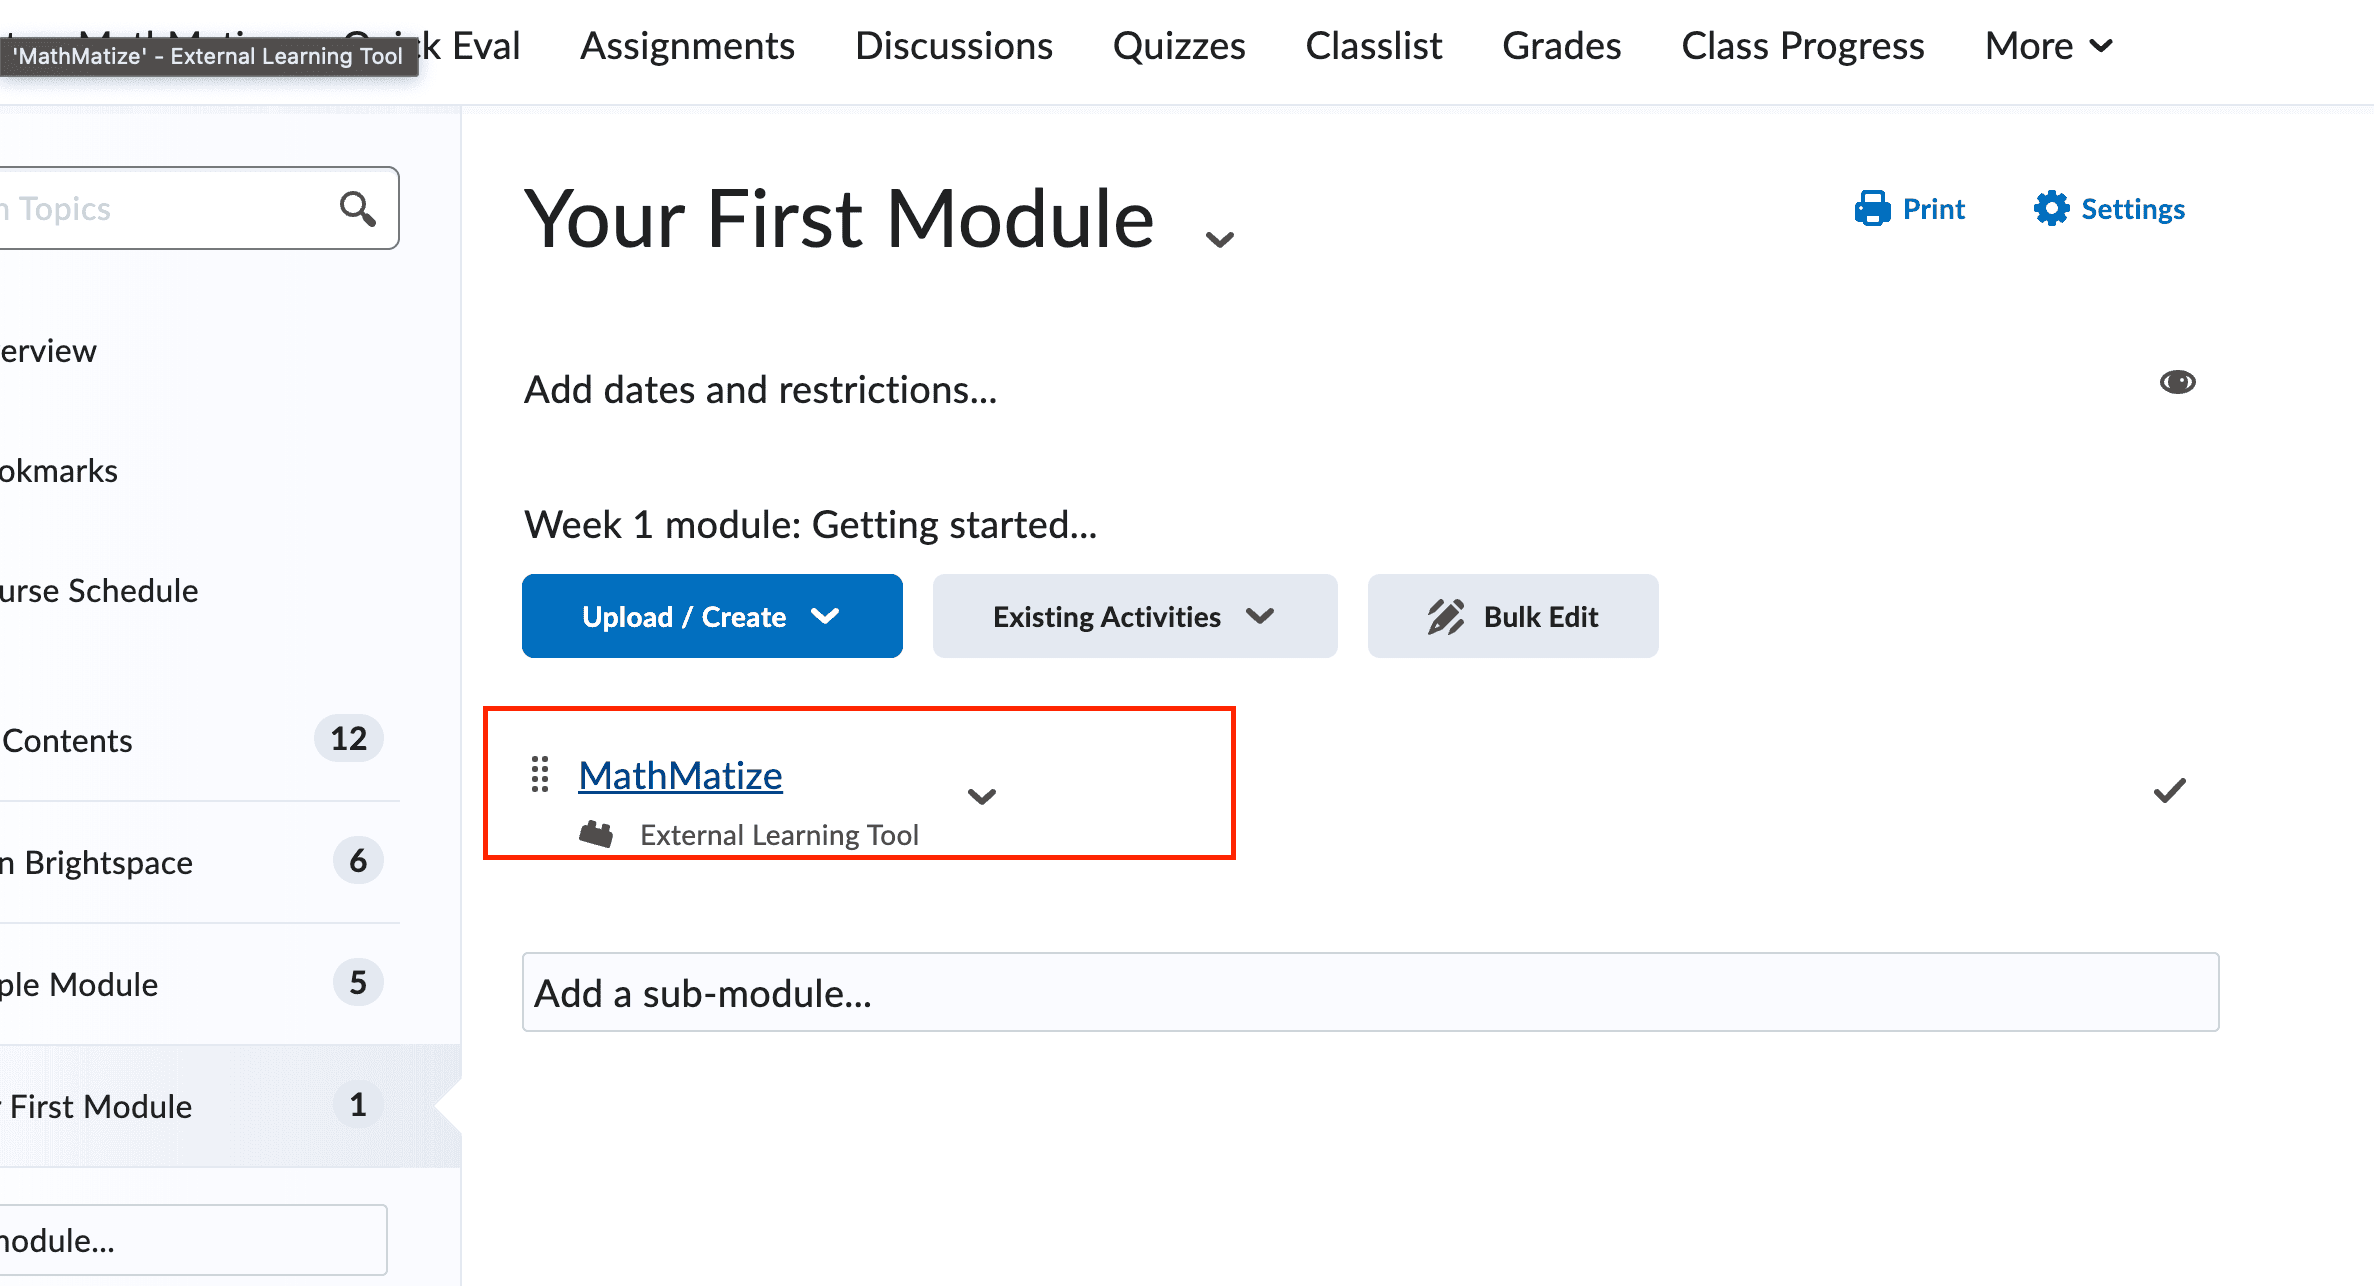The image size is (2374, 1286).
Task: Click the MathMatize drag handle dots
Action: click(x=540, y=775)
